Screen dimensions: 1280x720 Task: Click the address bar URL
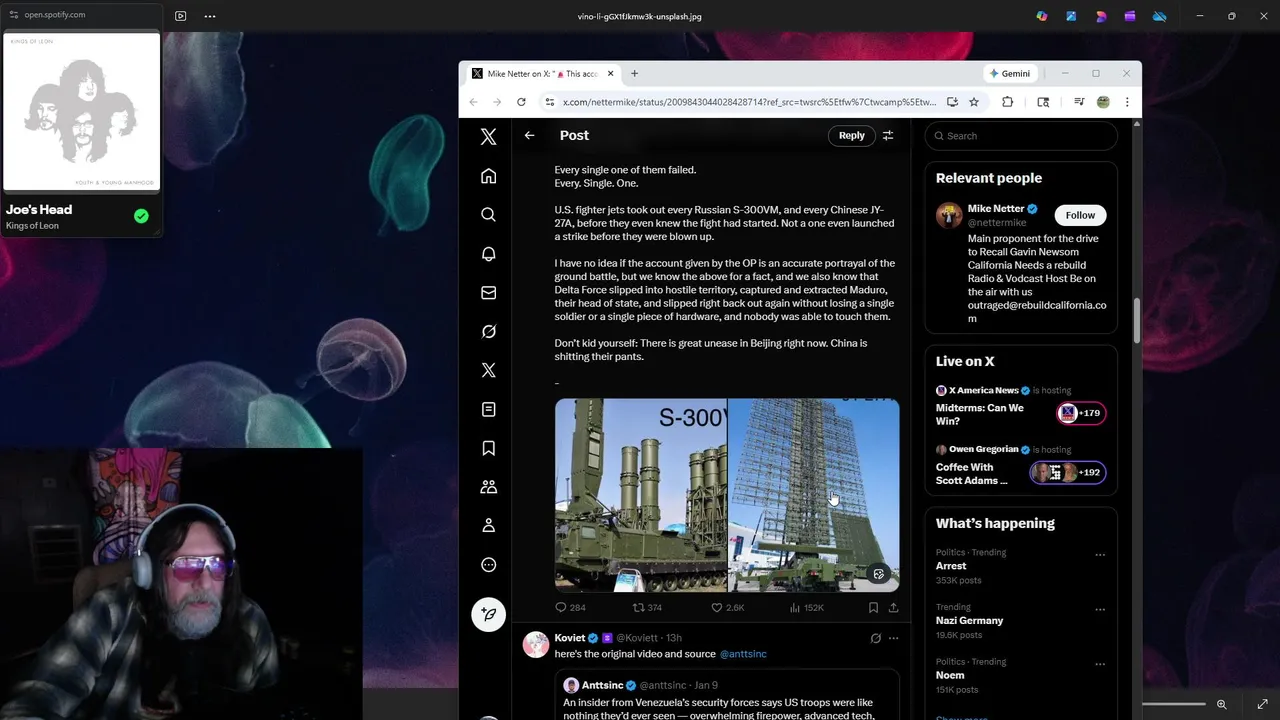click(749, 102)
